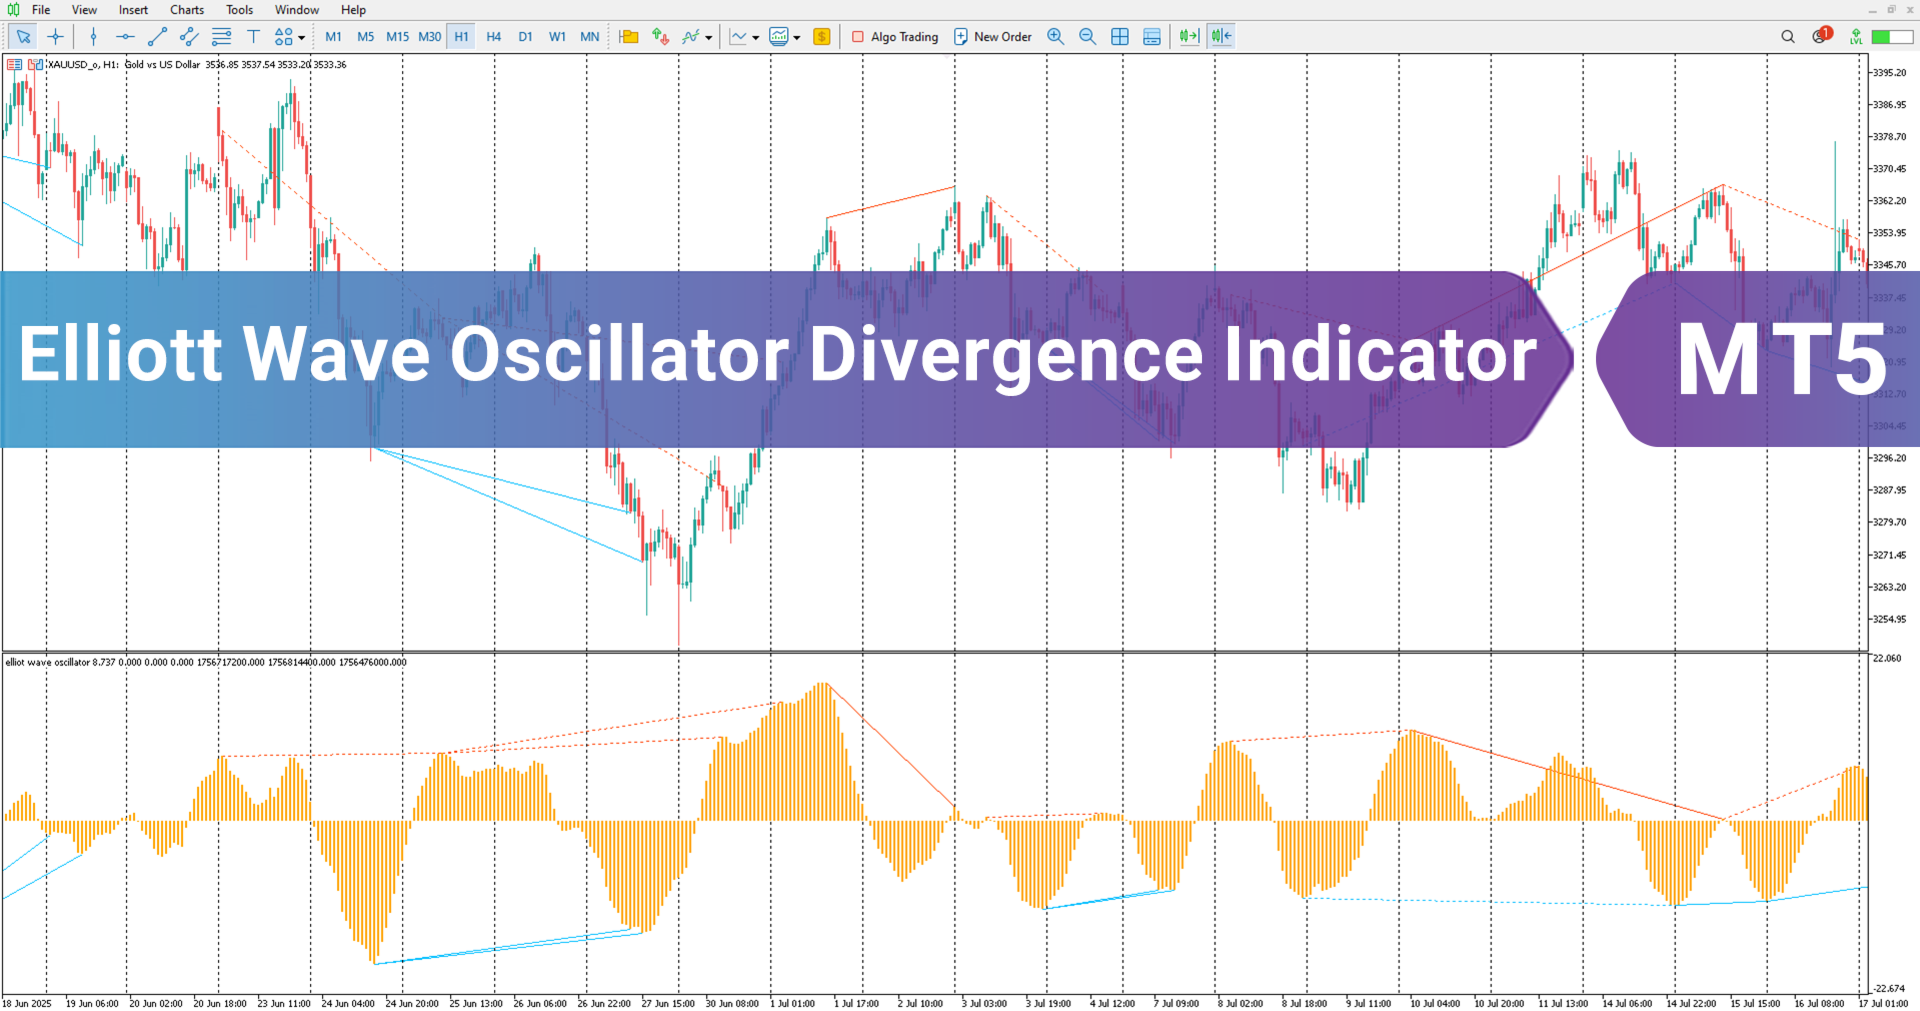Open the Insert menu
The height and width of the screenshot is (1011, 1920).
(133, 10)
